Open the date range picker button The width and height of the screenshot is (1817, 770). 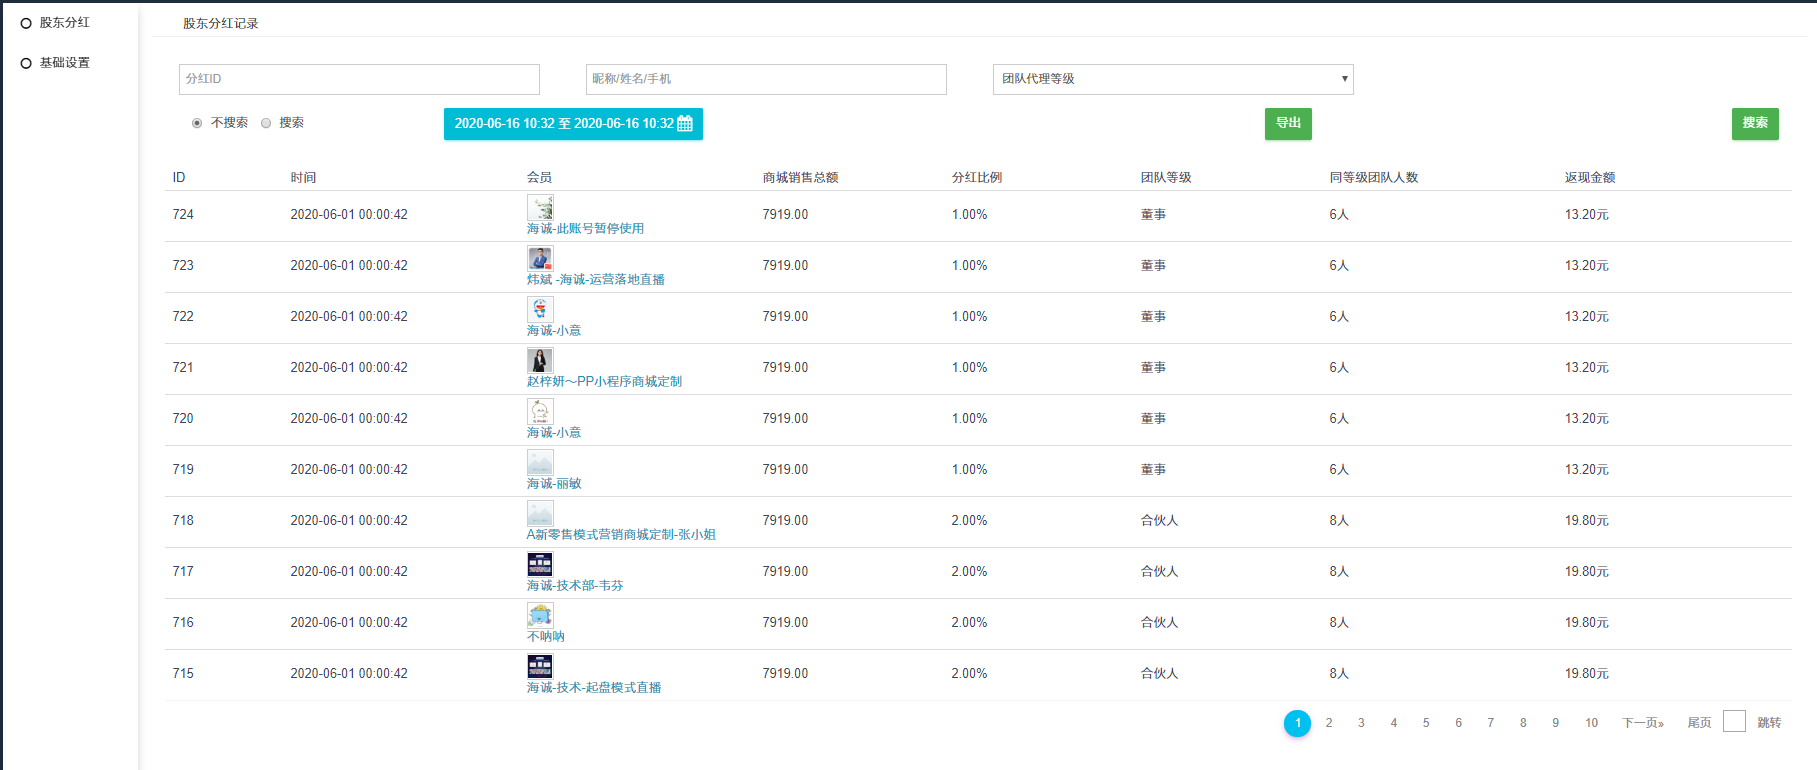click(x=573, y=124)
